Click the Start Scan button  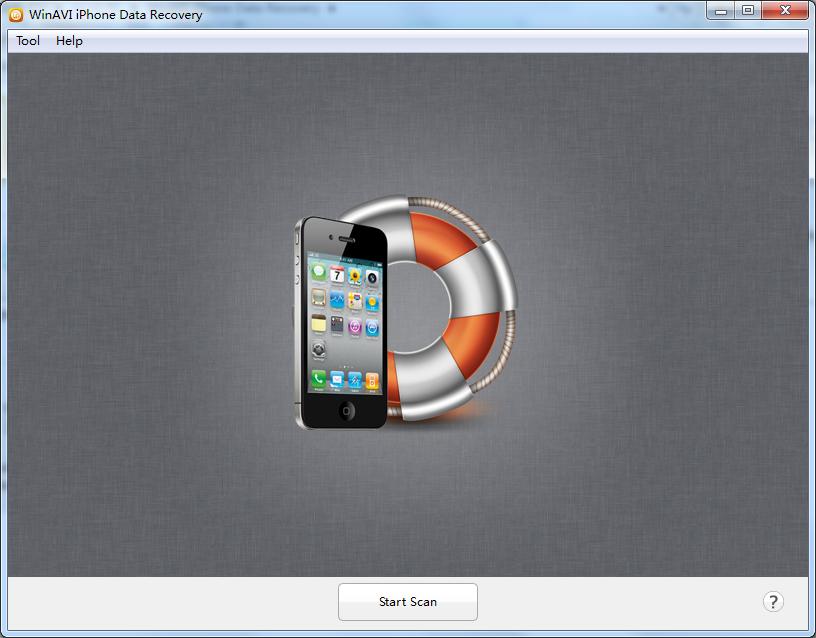coord(407,602)
